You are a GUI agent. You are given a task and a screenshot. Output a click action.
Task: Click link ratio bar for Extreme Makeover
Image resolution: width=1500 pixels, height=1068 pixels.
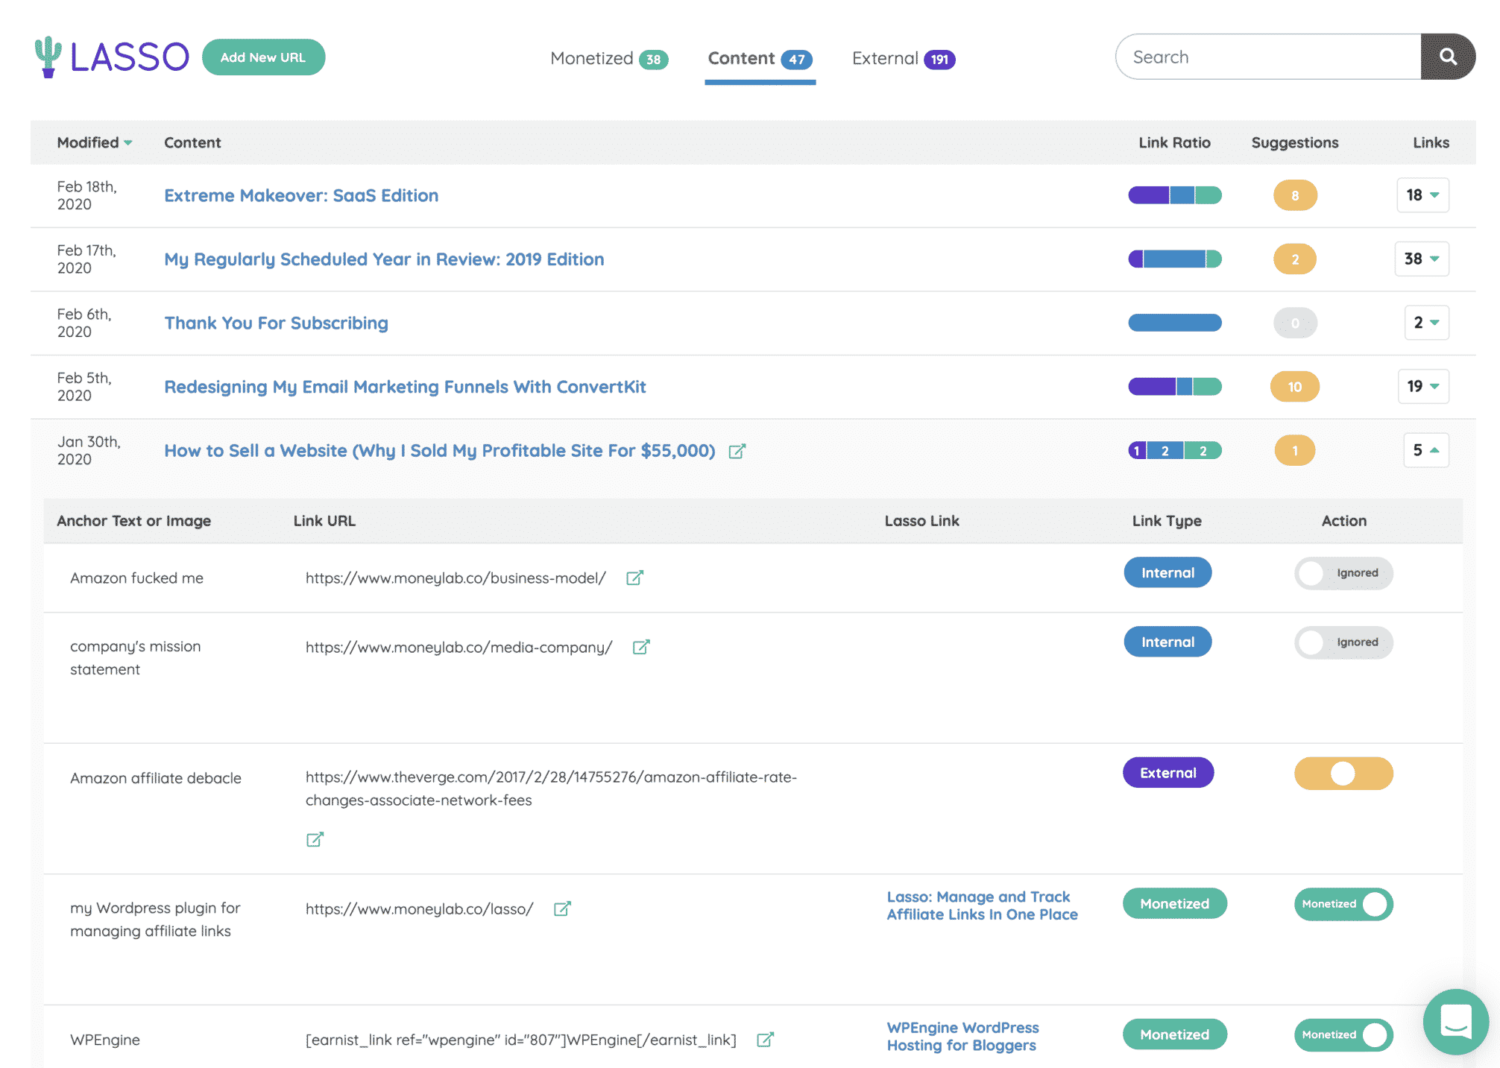[x=1175, y=195]
